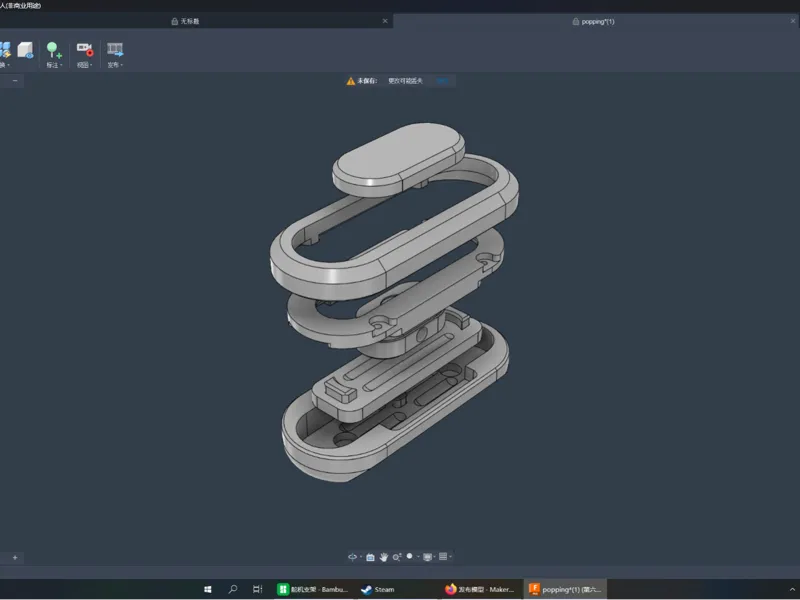Open Steam from the taskbar
The height and width of the screenshot is (600, 800).
(x=378, y=589)
